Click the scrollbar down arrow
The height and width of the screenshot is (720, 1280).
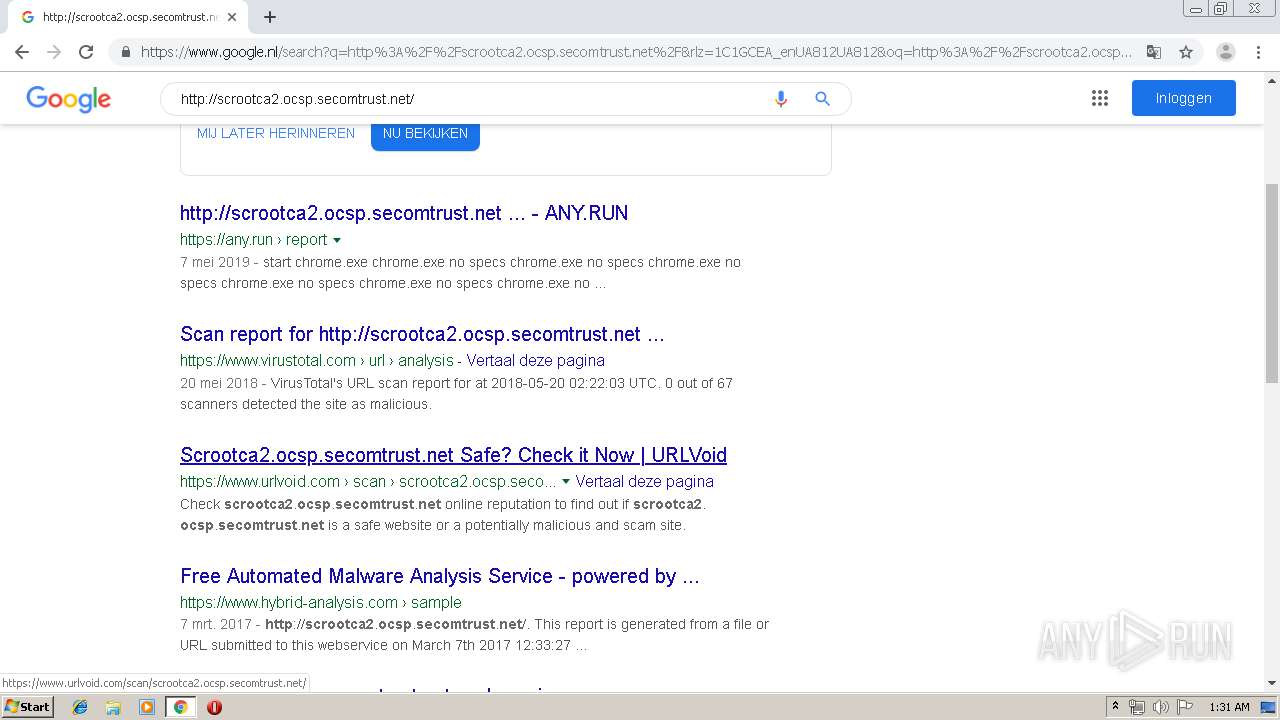[1272, 683]
